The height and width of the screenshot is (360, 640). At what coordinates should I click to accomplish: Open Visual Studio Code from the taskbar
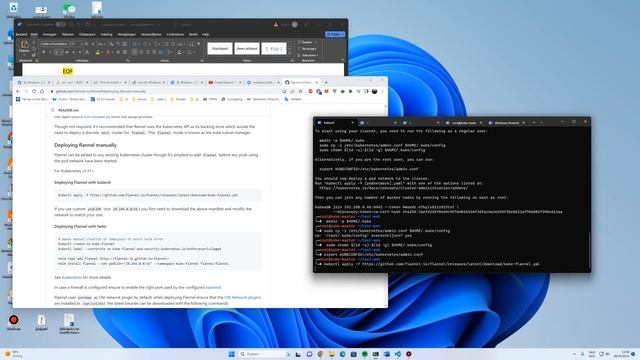pos(398,354)
